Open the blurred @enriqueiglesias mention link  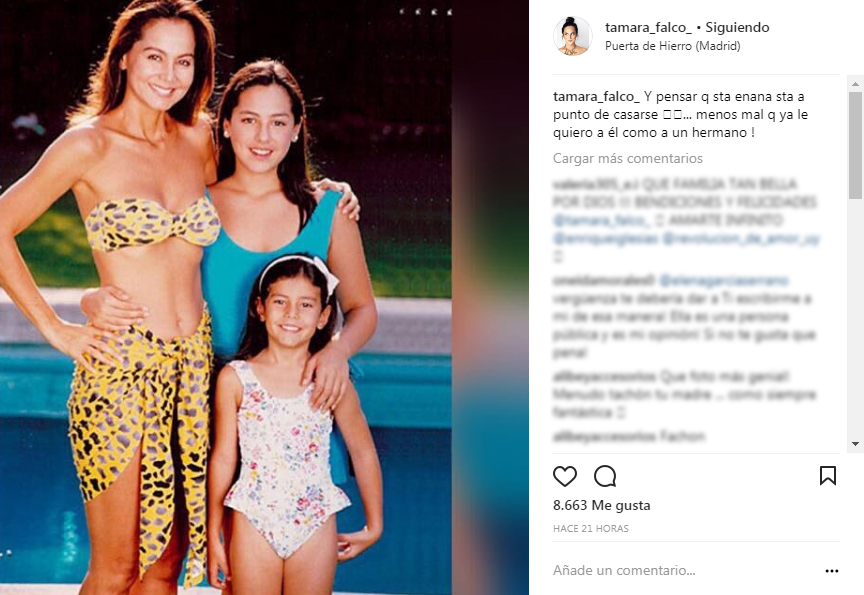(605, 239)
